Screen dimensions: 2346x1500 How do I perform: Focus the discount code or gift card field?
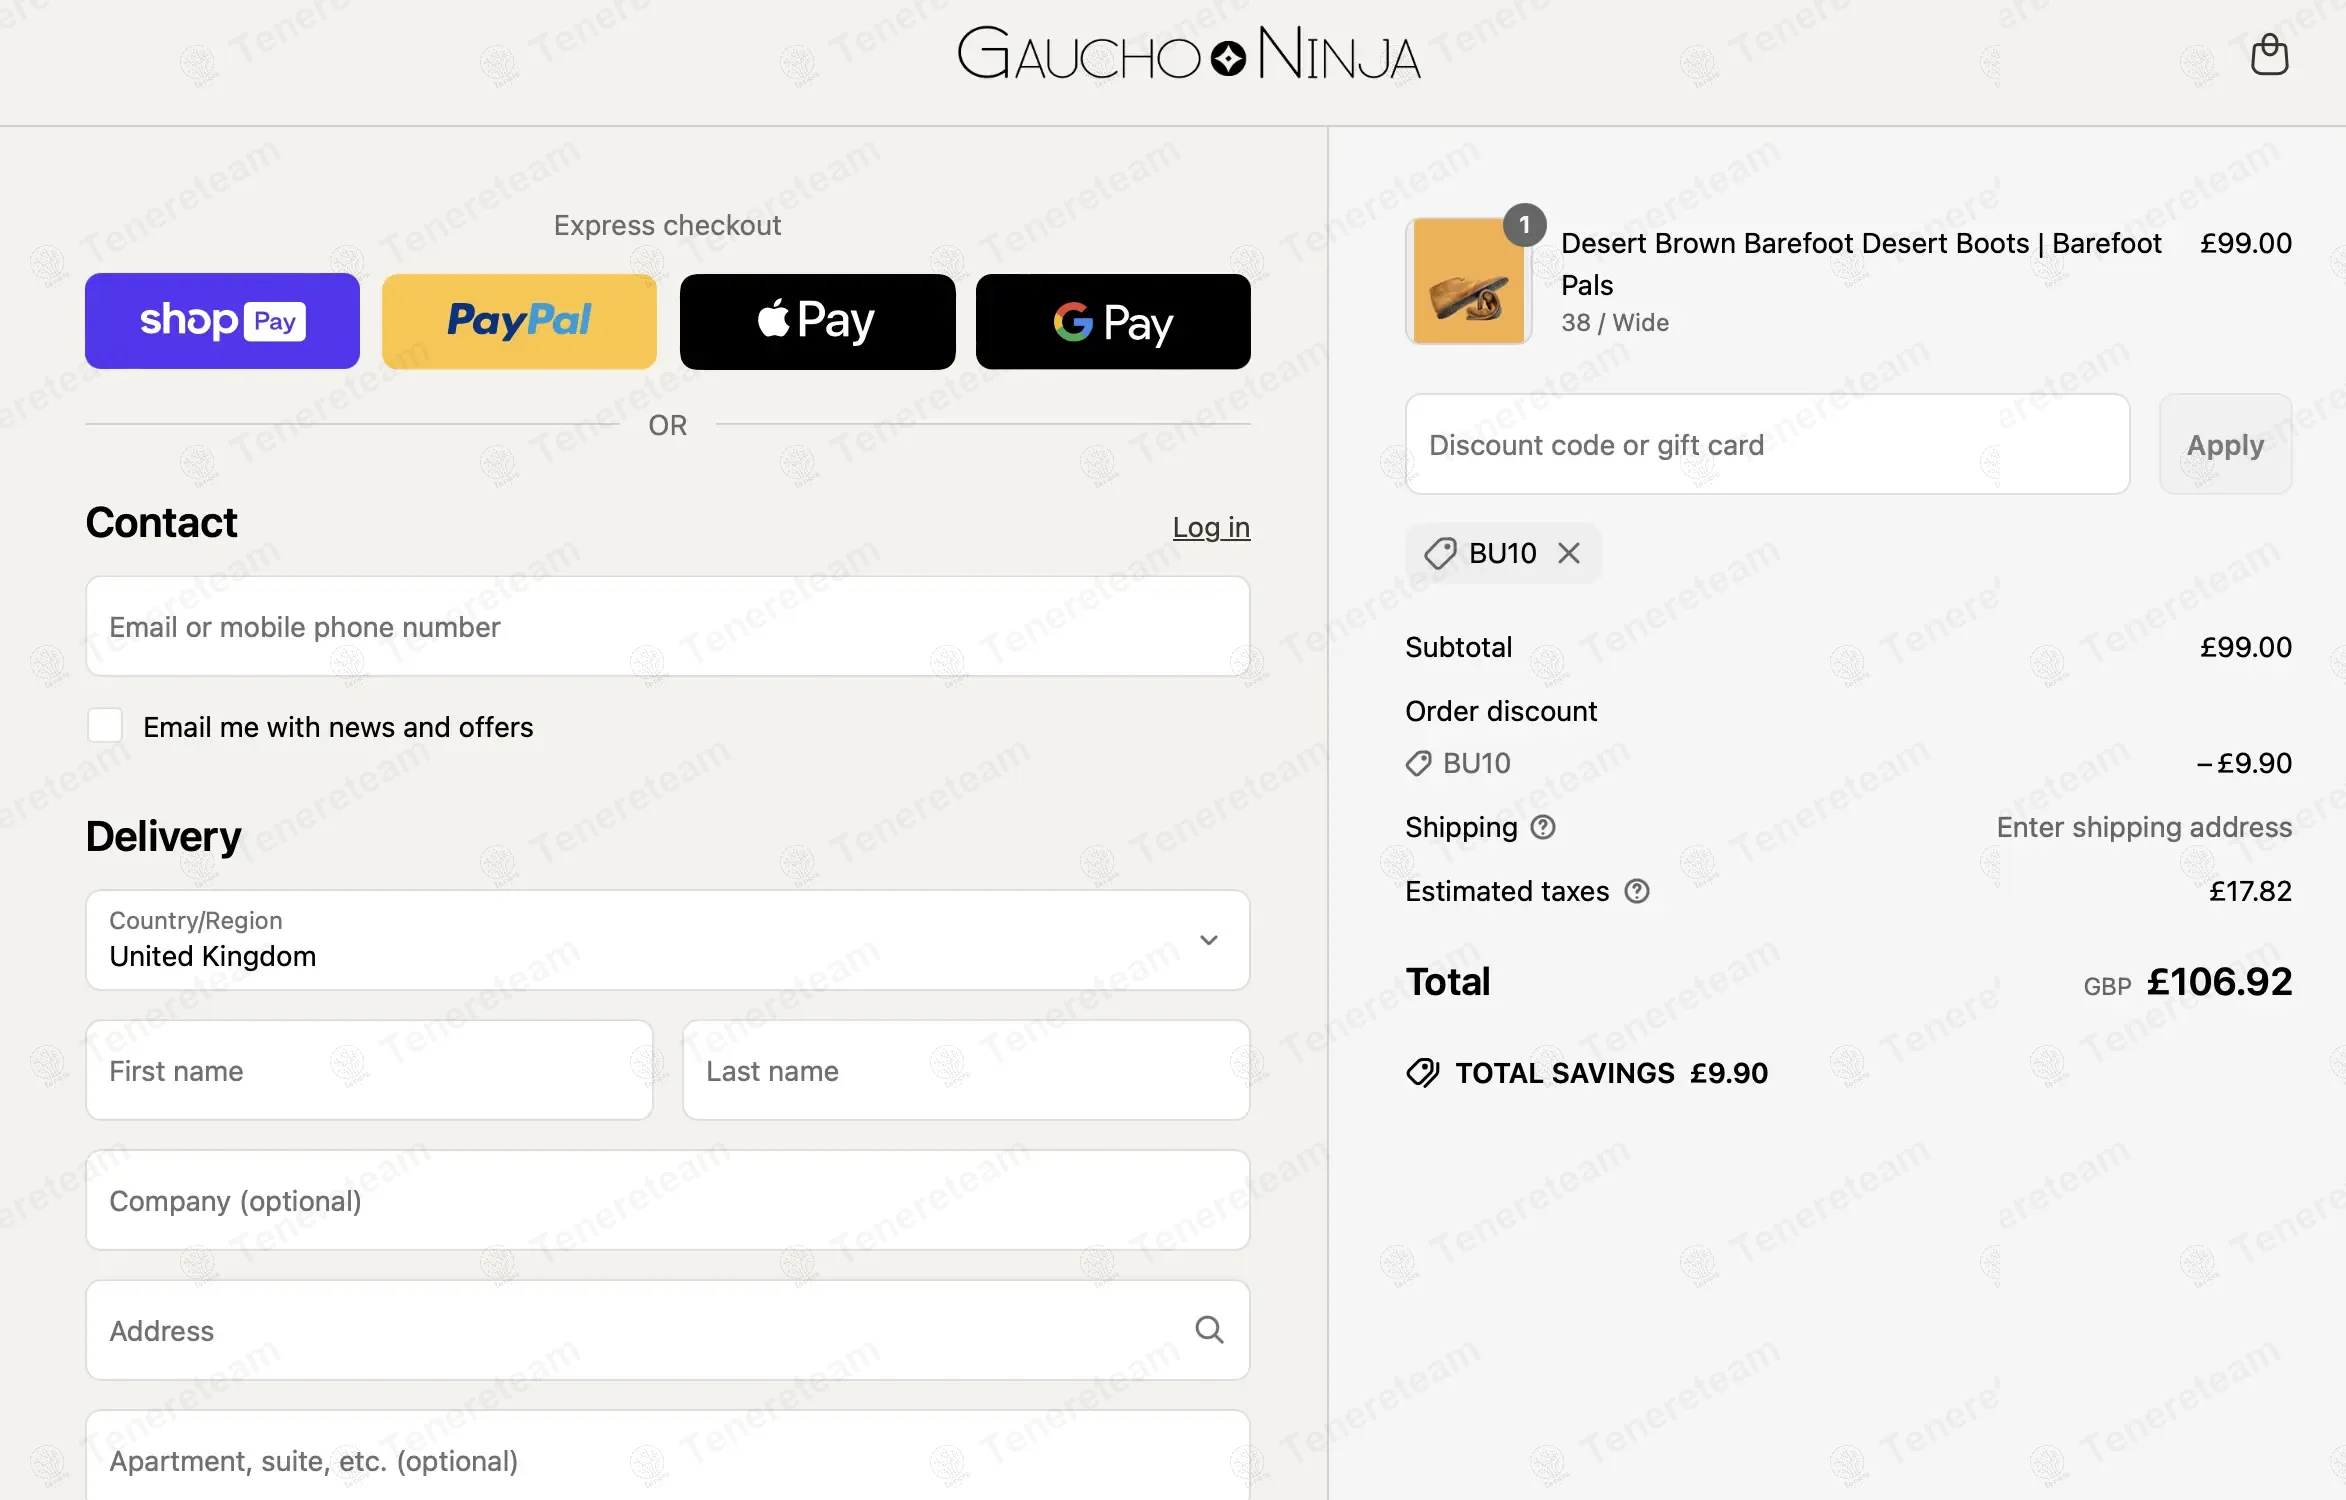coord(1767,444)
